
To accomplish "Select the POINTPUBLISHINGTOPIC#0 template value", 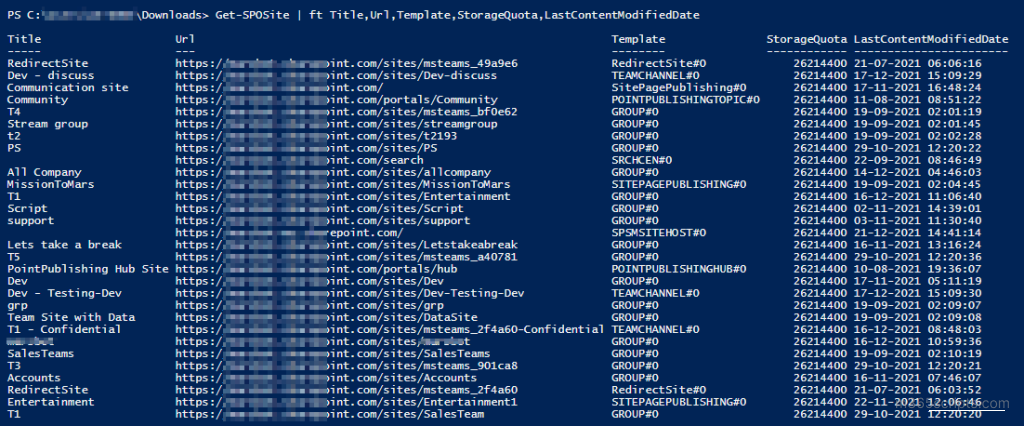I will click(686, 100).
